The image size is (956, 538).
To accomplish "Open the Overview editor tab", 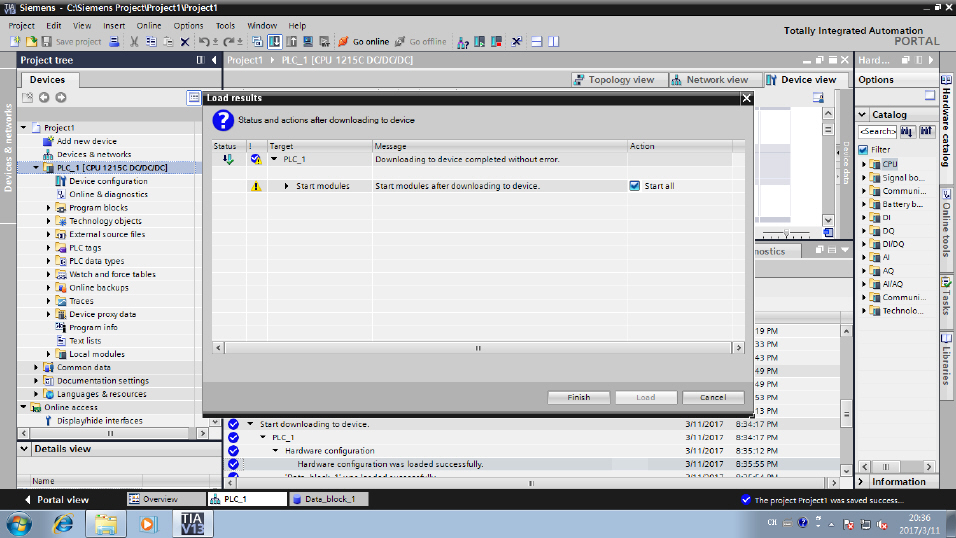I will pos(166,499).
